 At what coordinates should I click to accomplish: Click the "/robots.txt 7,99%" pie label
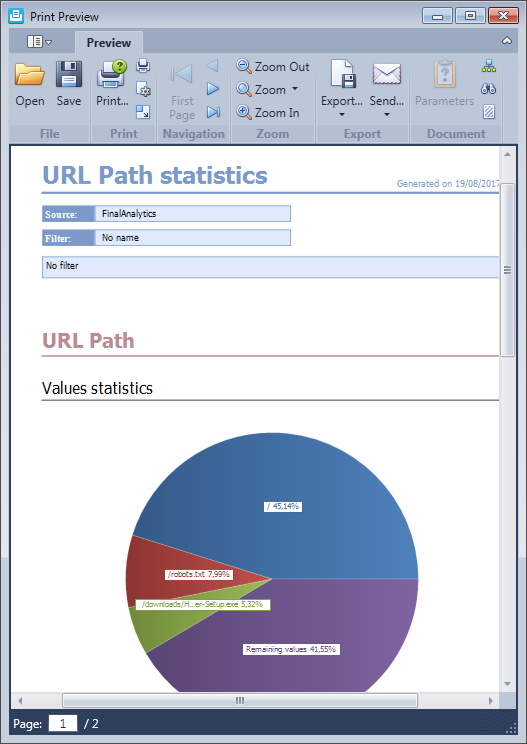click(x=199, y=574)
